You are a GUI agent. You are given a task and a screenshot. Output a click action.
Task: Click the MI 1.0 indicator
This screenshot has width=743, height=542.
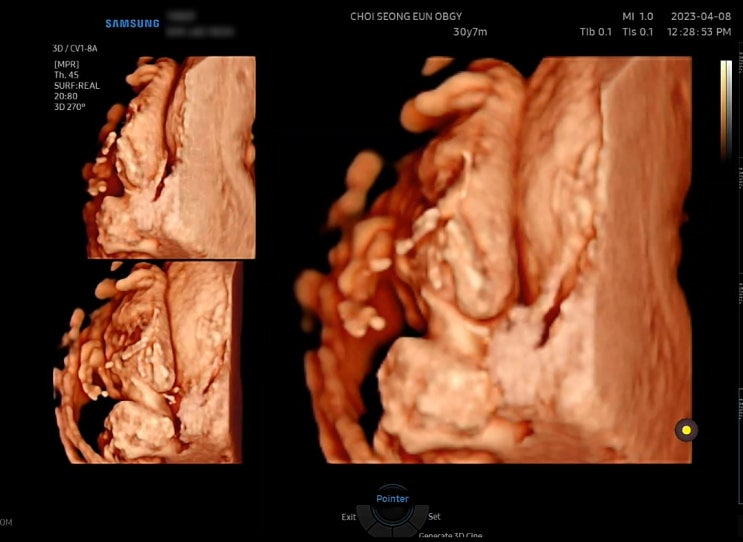(x=638, y=17)
